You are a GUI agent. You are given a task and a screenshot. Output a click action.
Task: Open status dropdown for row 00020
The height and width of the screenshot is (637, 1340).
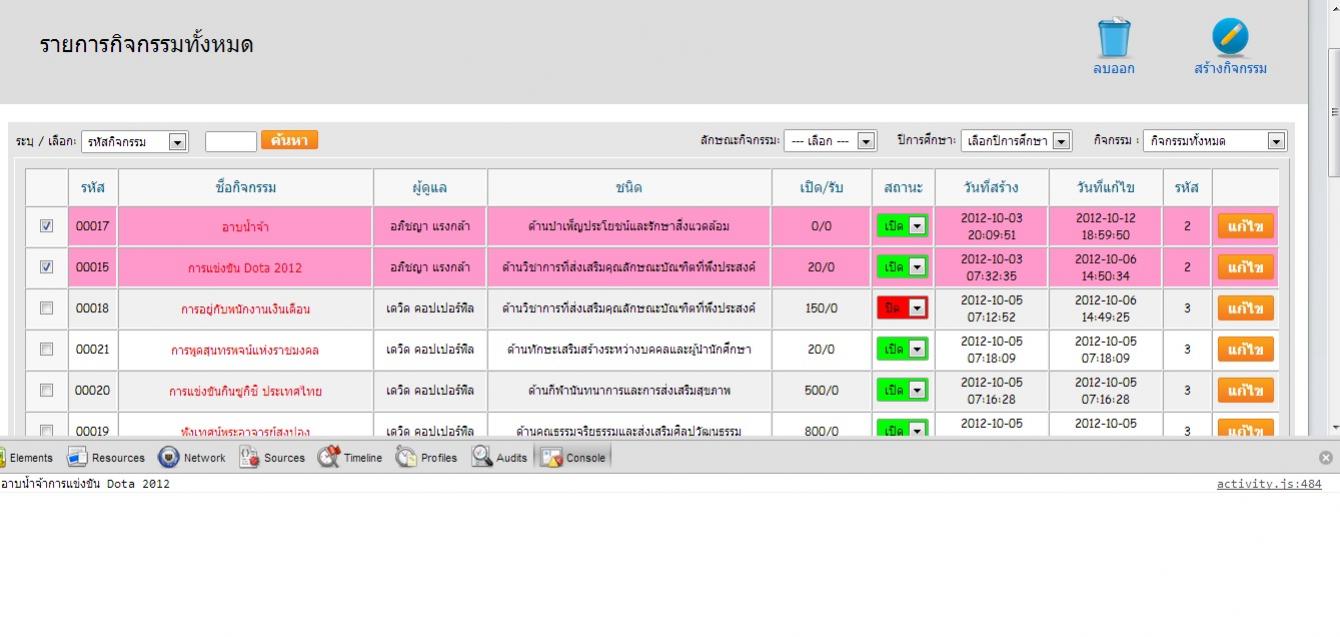point(902,390)
